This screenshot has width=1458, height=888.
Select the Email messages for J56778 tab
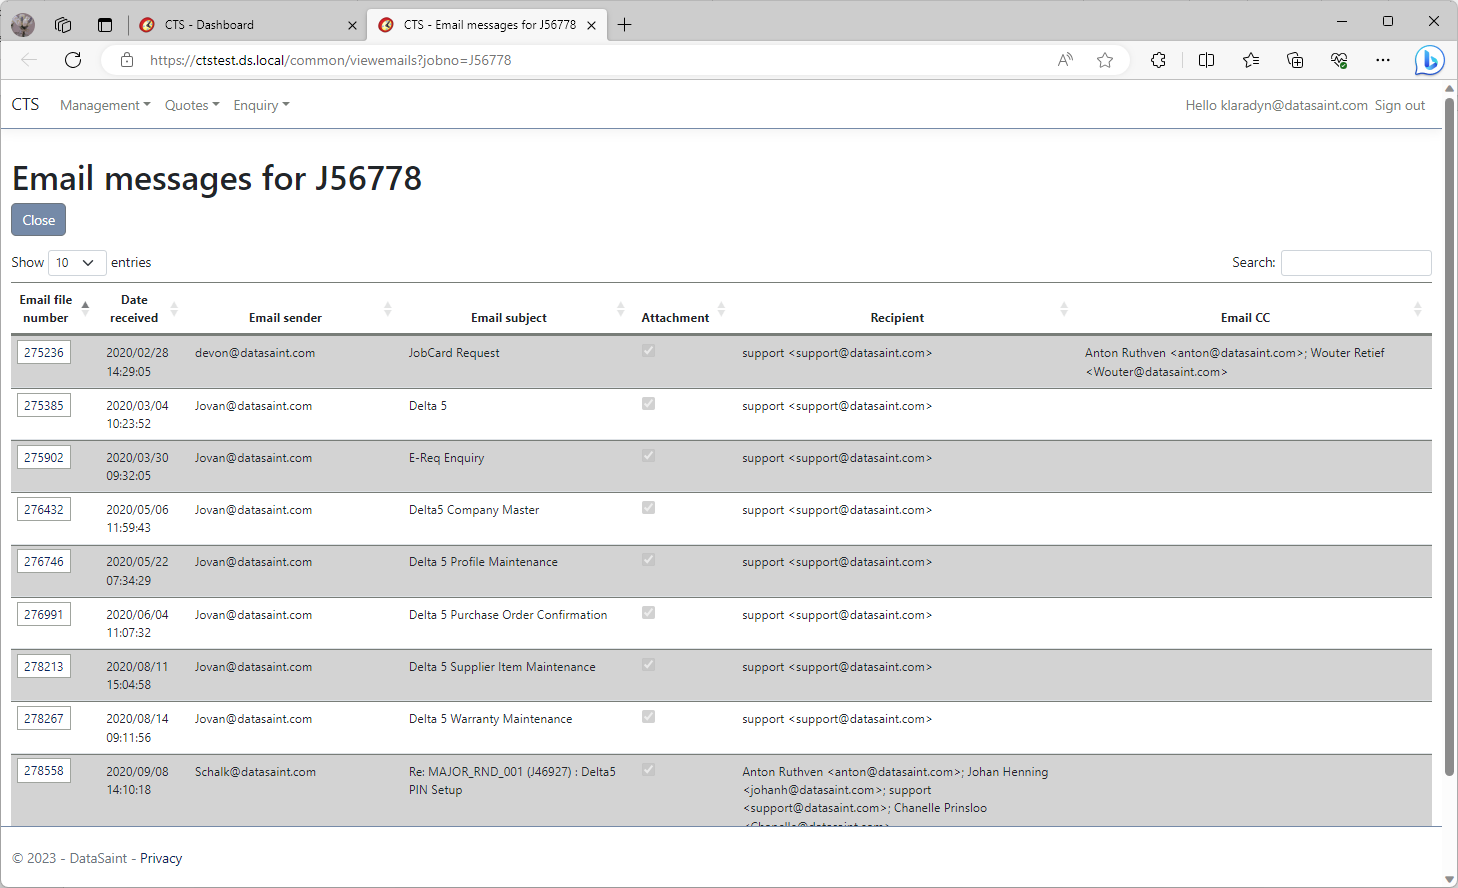(488, 25)
